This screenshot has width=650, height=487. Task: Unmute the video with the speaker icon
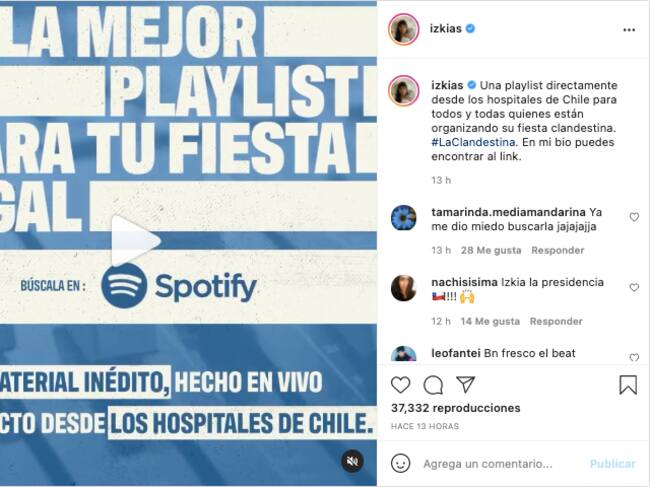352,461
